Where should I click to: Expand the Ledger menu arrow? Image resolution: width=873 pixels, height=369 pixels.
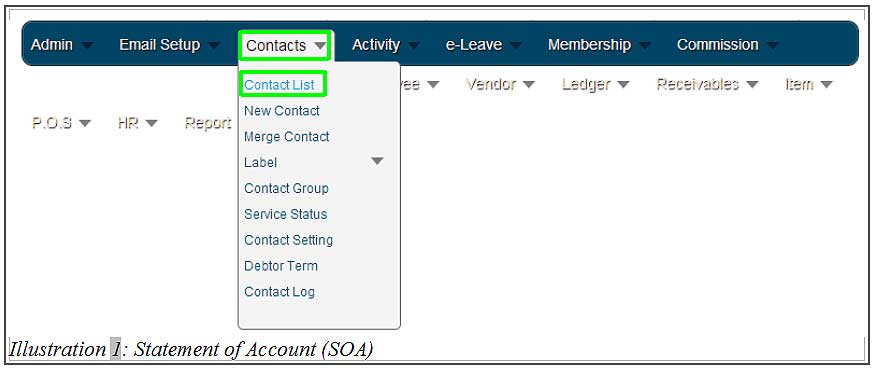pos(623,85)
